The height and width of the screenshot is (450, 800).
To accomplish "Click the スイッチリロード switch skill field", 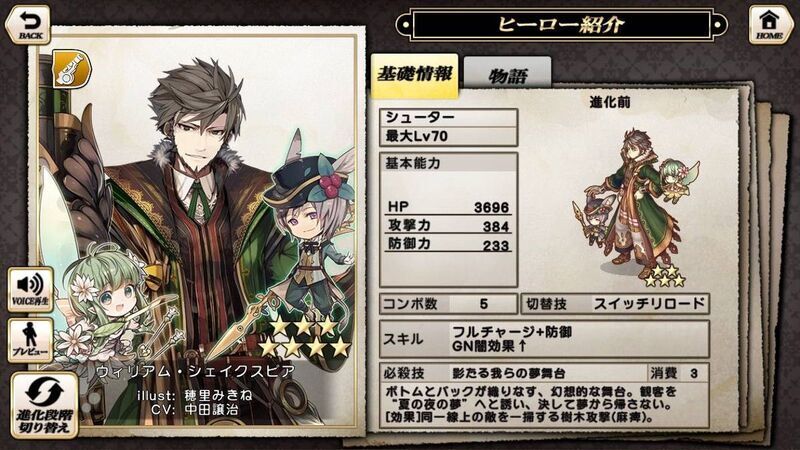I will pyautogui.click(x=615, y=304).
